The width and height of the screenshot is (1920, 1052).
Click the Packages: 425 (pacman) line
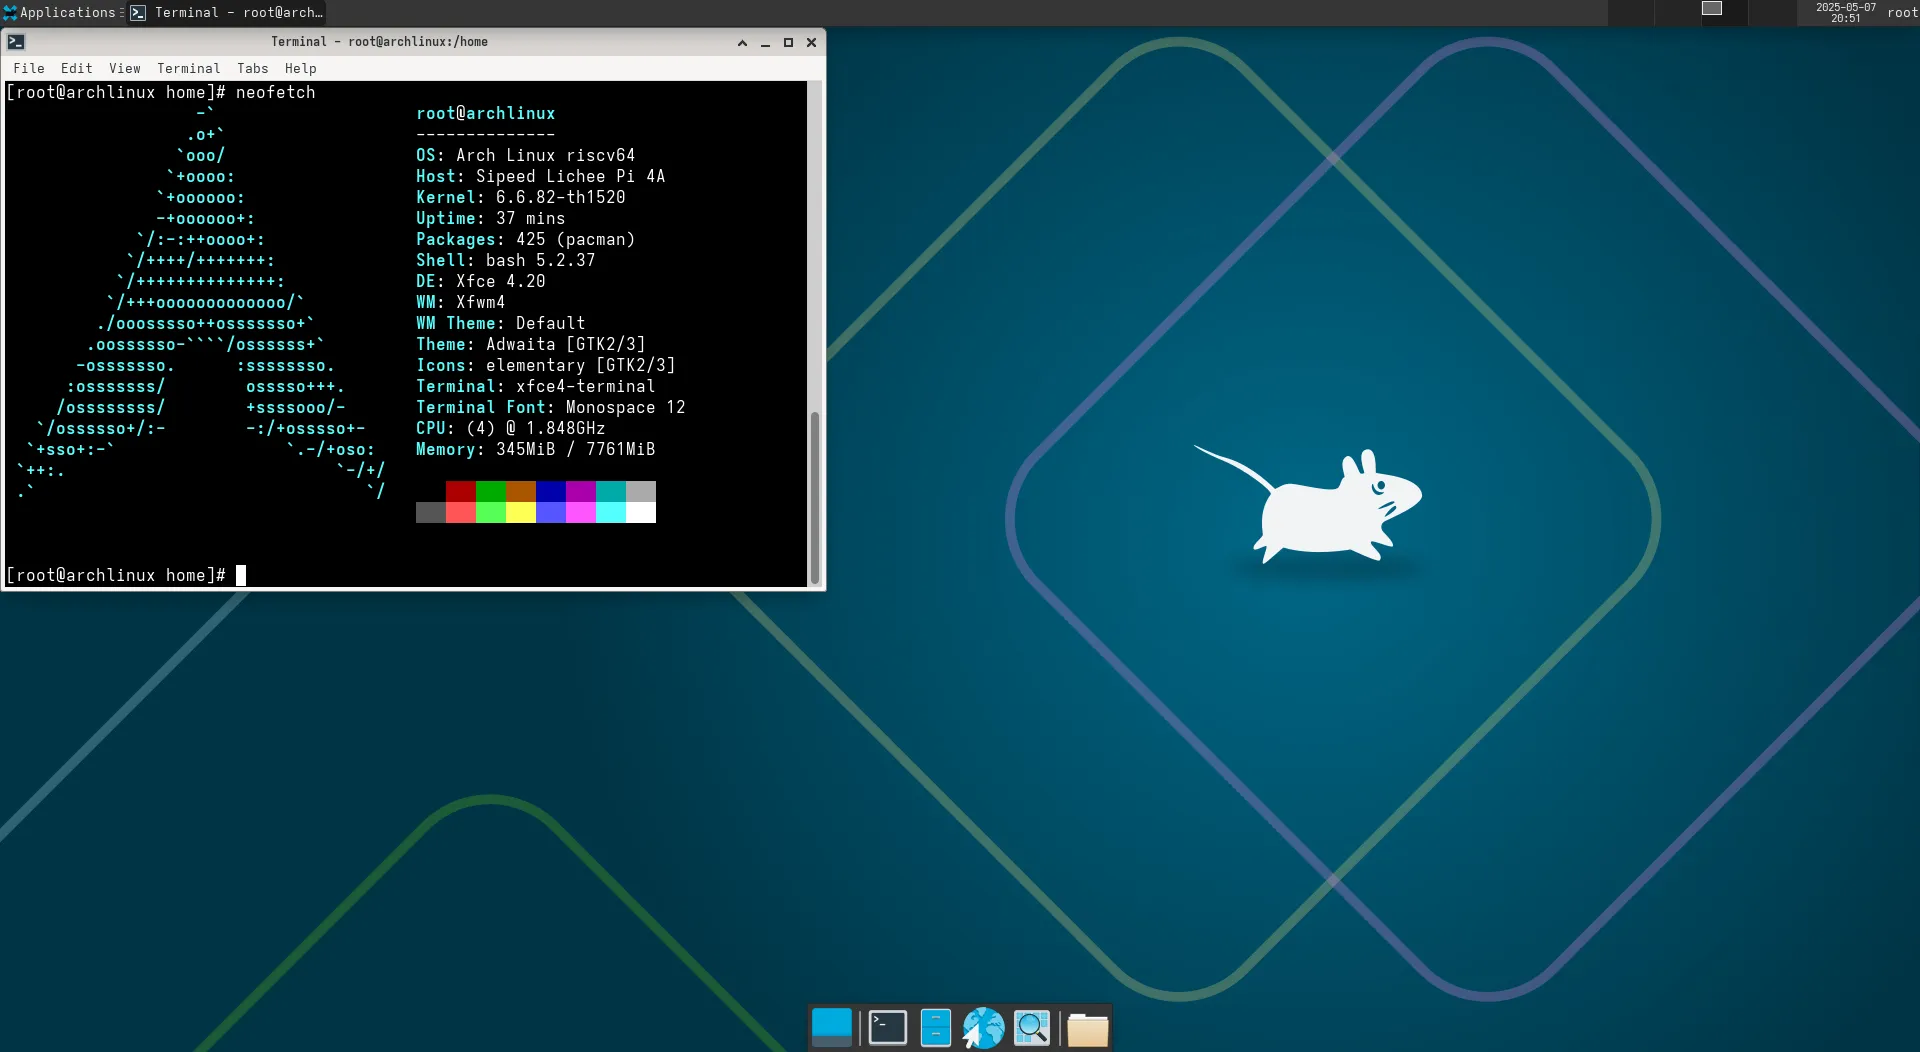525,239
